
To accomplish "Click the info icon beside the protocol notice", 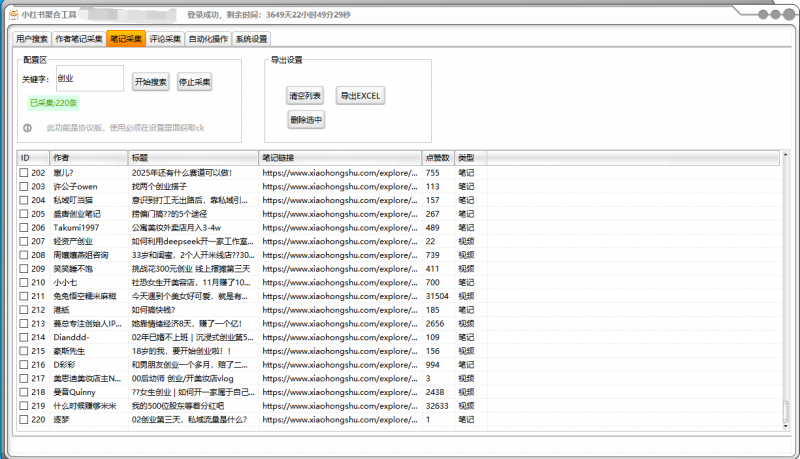I will tap(28, 128).
